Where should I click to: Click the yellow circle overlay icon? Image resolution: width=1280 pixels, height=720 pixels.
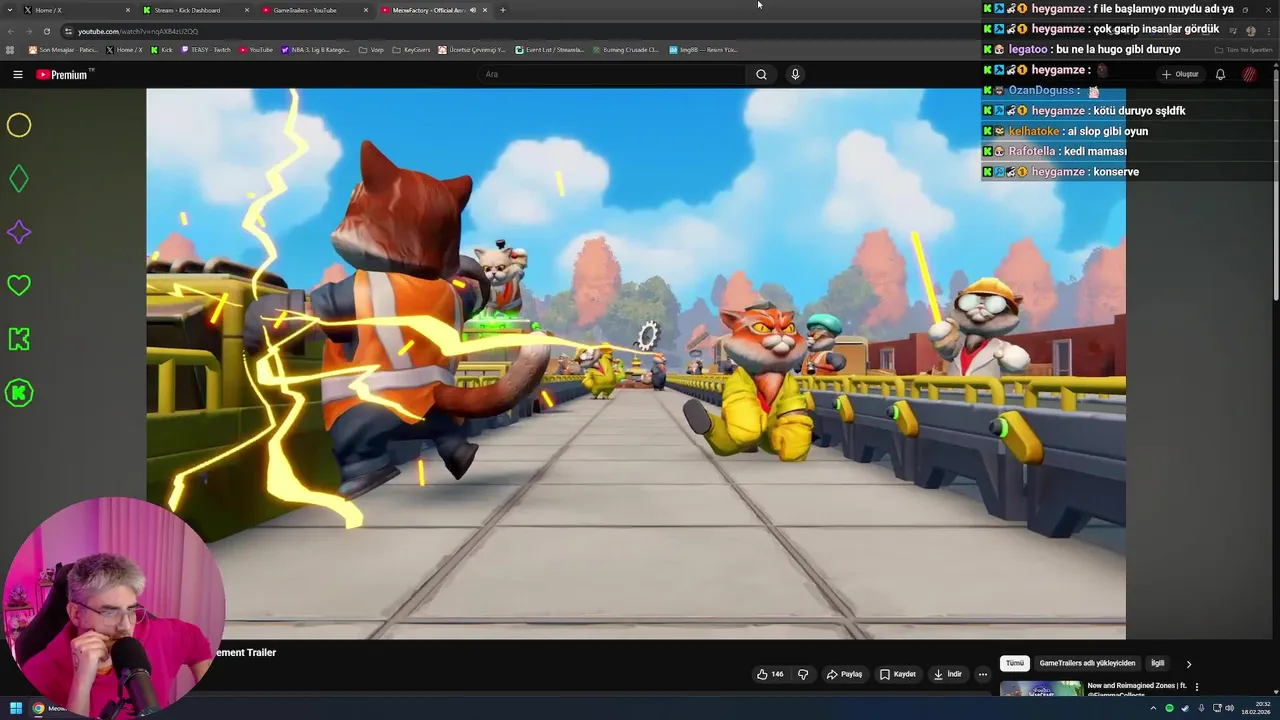(19, 125)
